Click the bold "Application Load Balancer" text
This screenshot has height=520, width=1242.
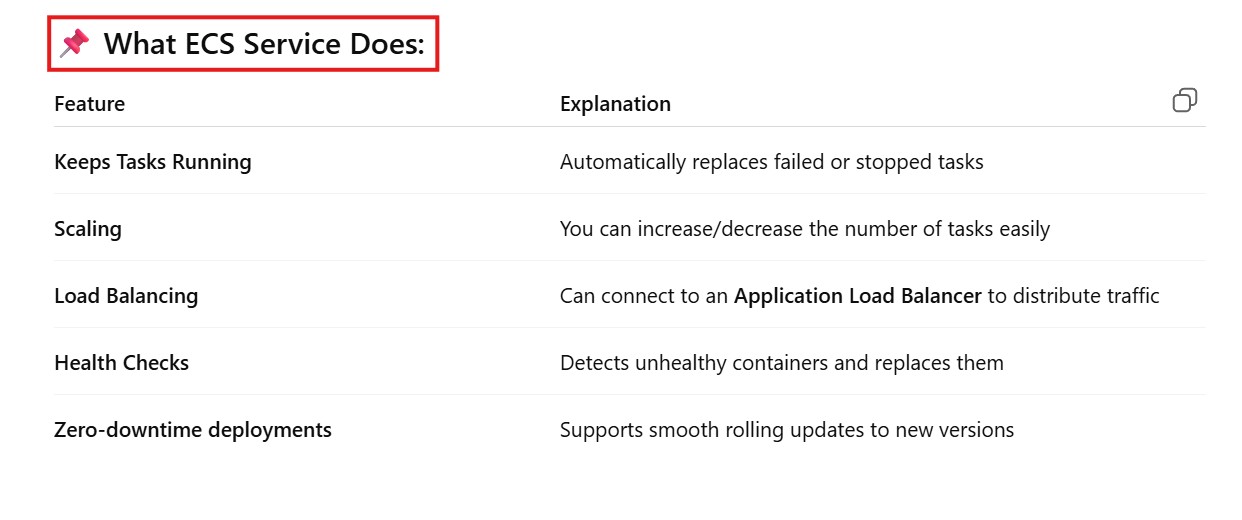(857, 296)
